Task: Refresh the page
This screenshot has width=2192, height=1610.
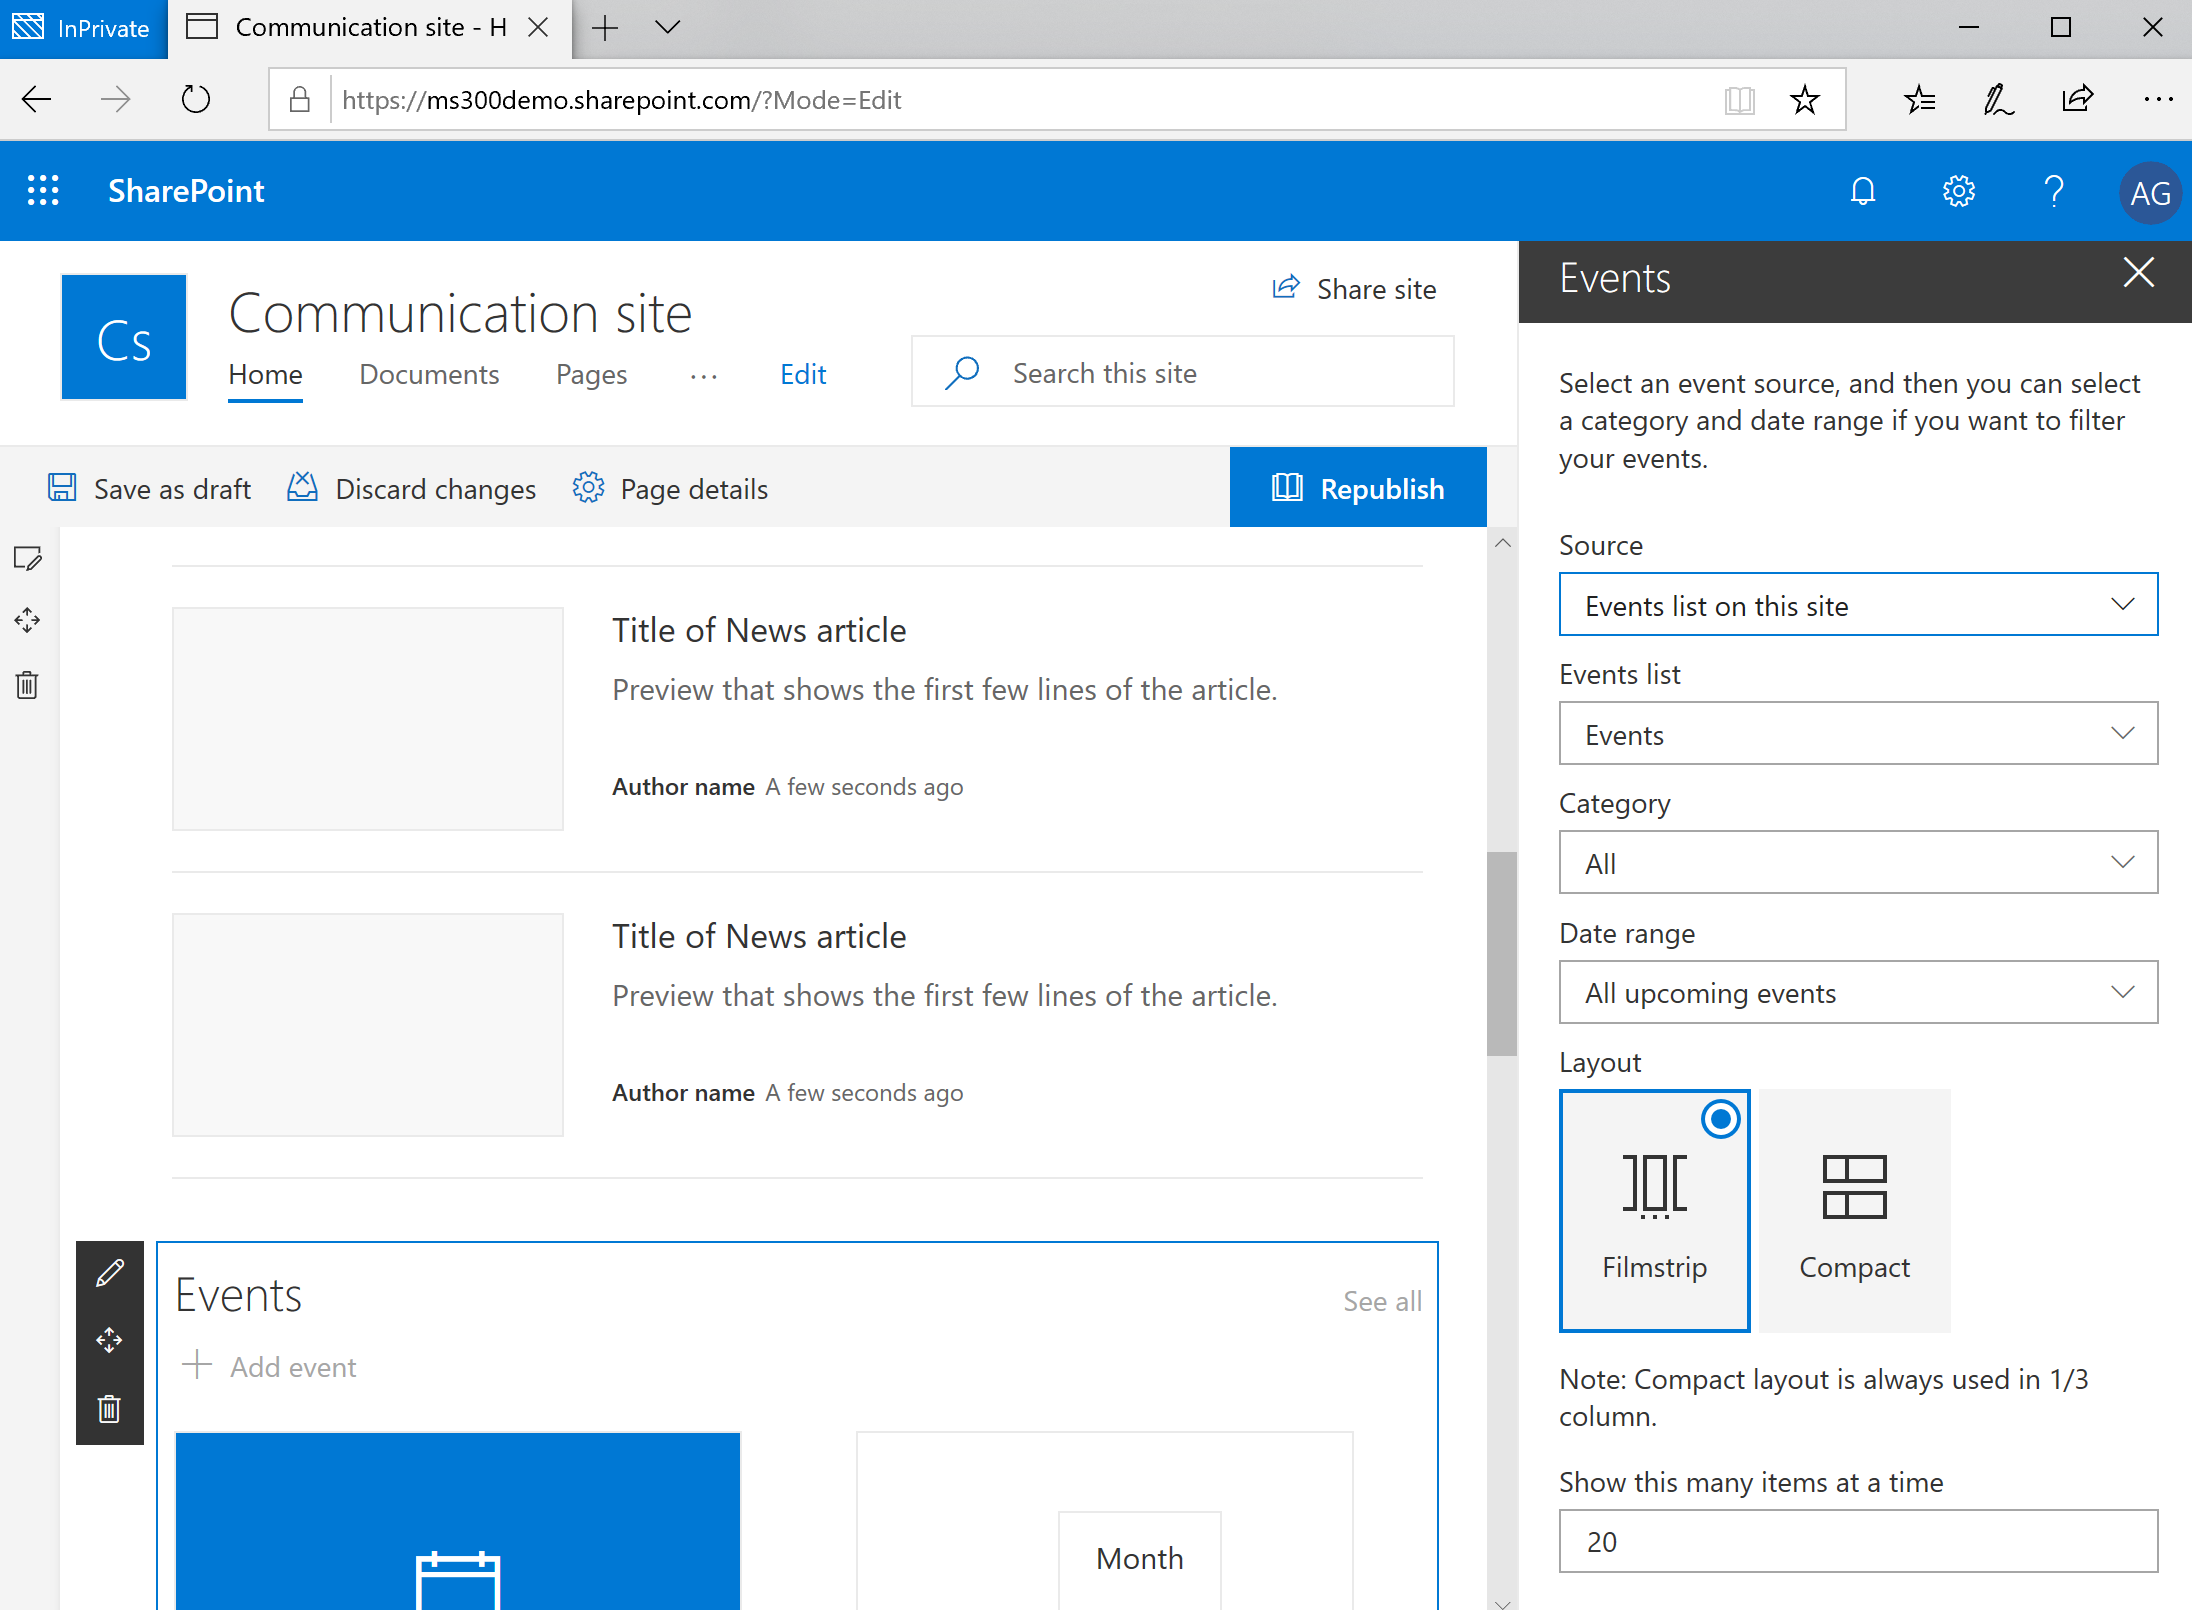Action: (x=196, y=99)
